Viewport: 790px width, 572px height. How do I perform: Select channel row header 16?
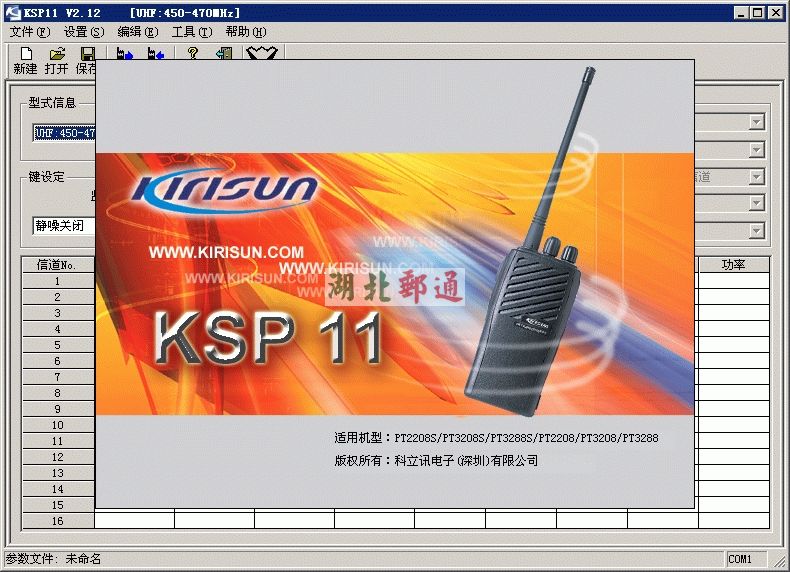click(x=58, y=521)
